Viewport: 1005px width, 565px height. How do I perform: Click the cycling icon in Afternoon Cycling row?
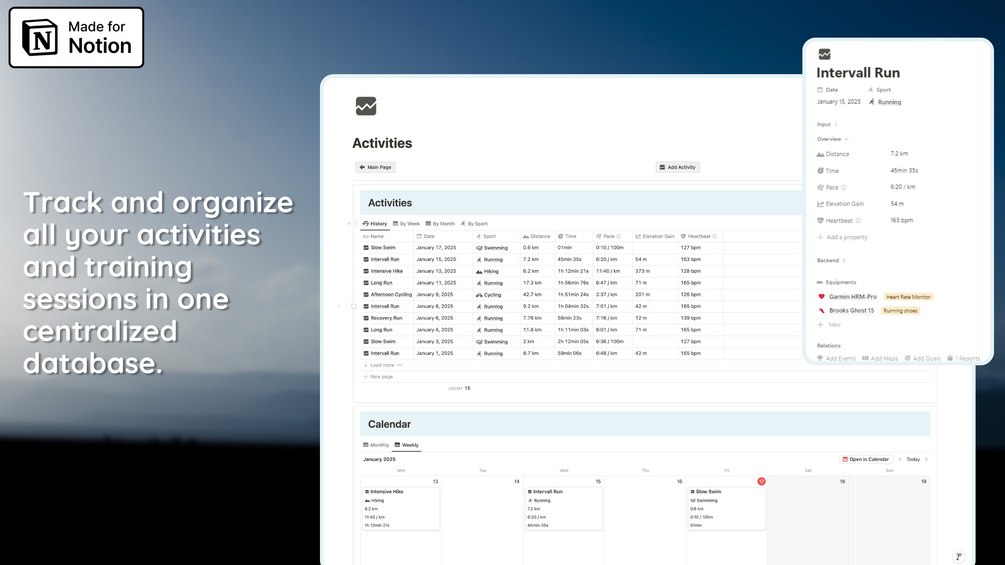pyautogui.click(x=479, y=295)
